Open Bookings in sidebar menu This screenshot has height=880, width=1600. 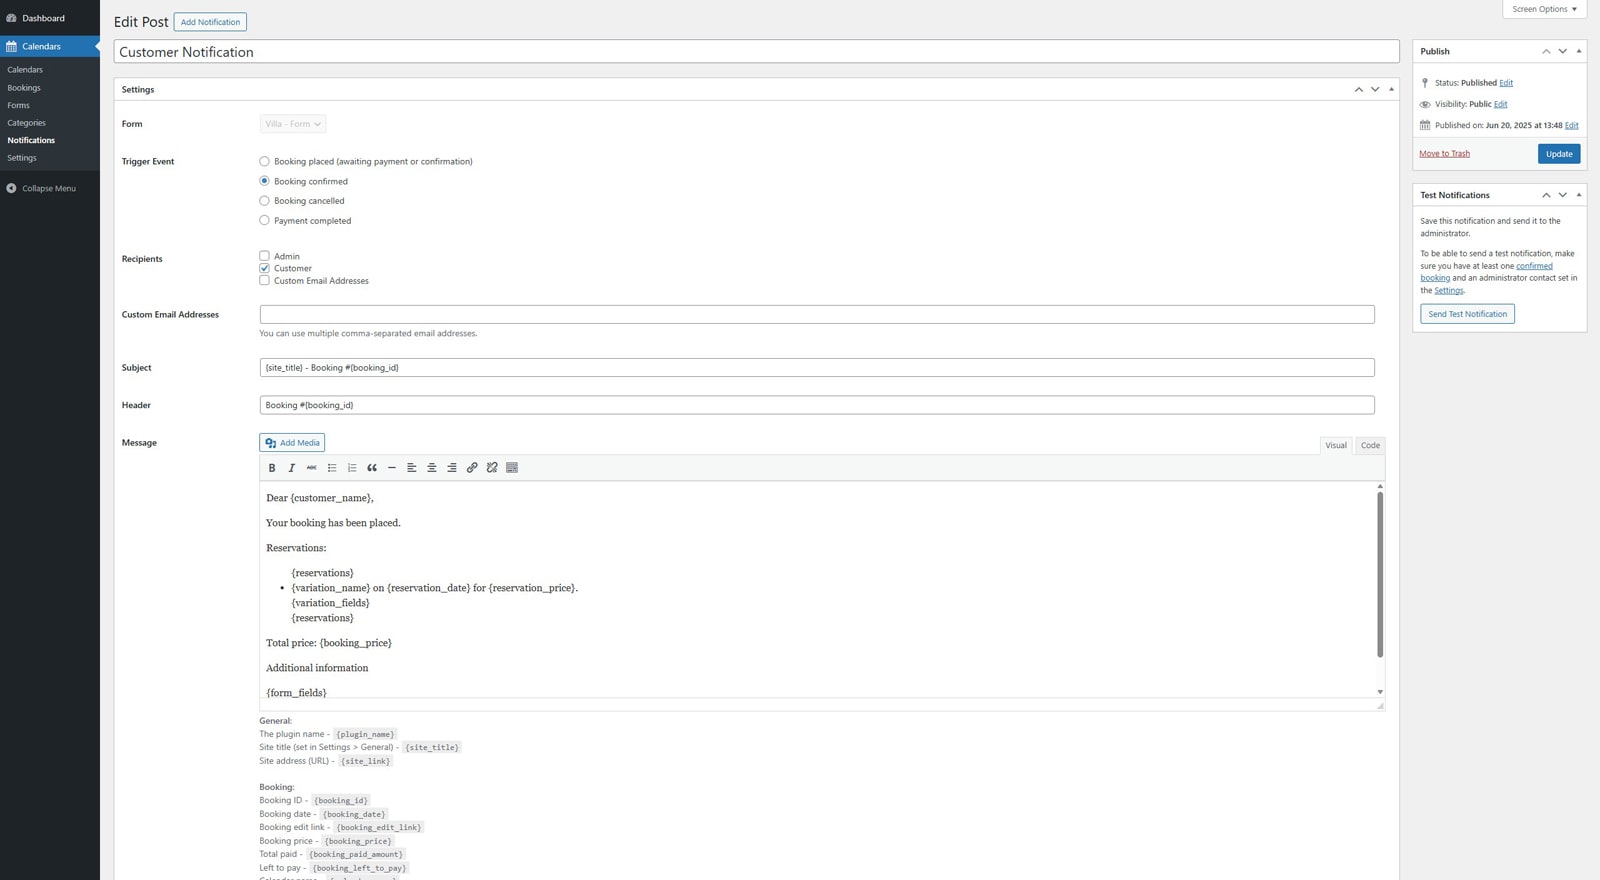tap(24, 88)
